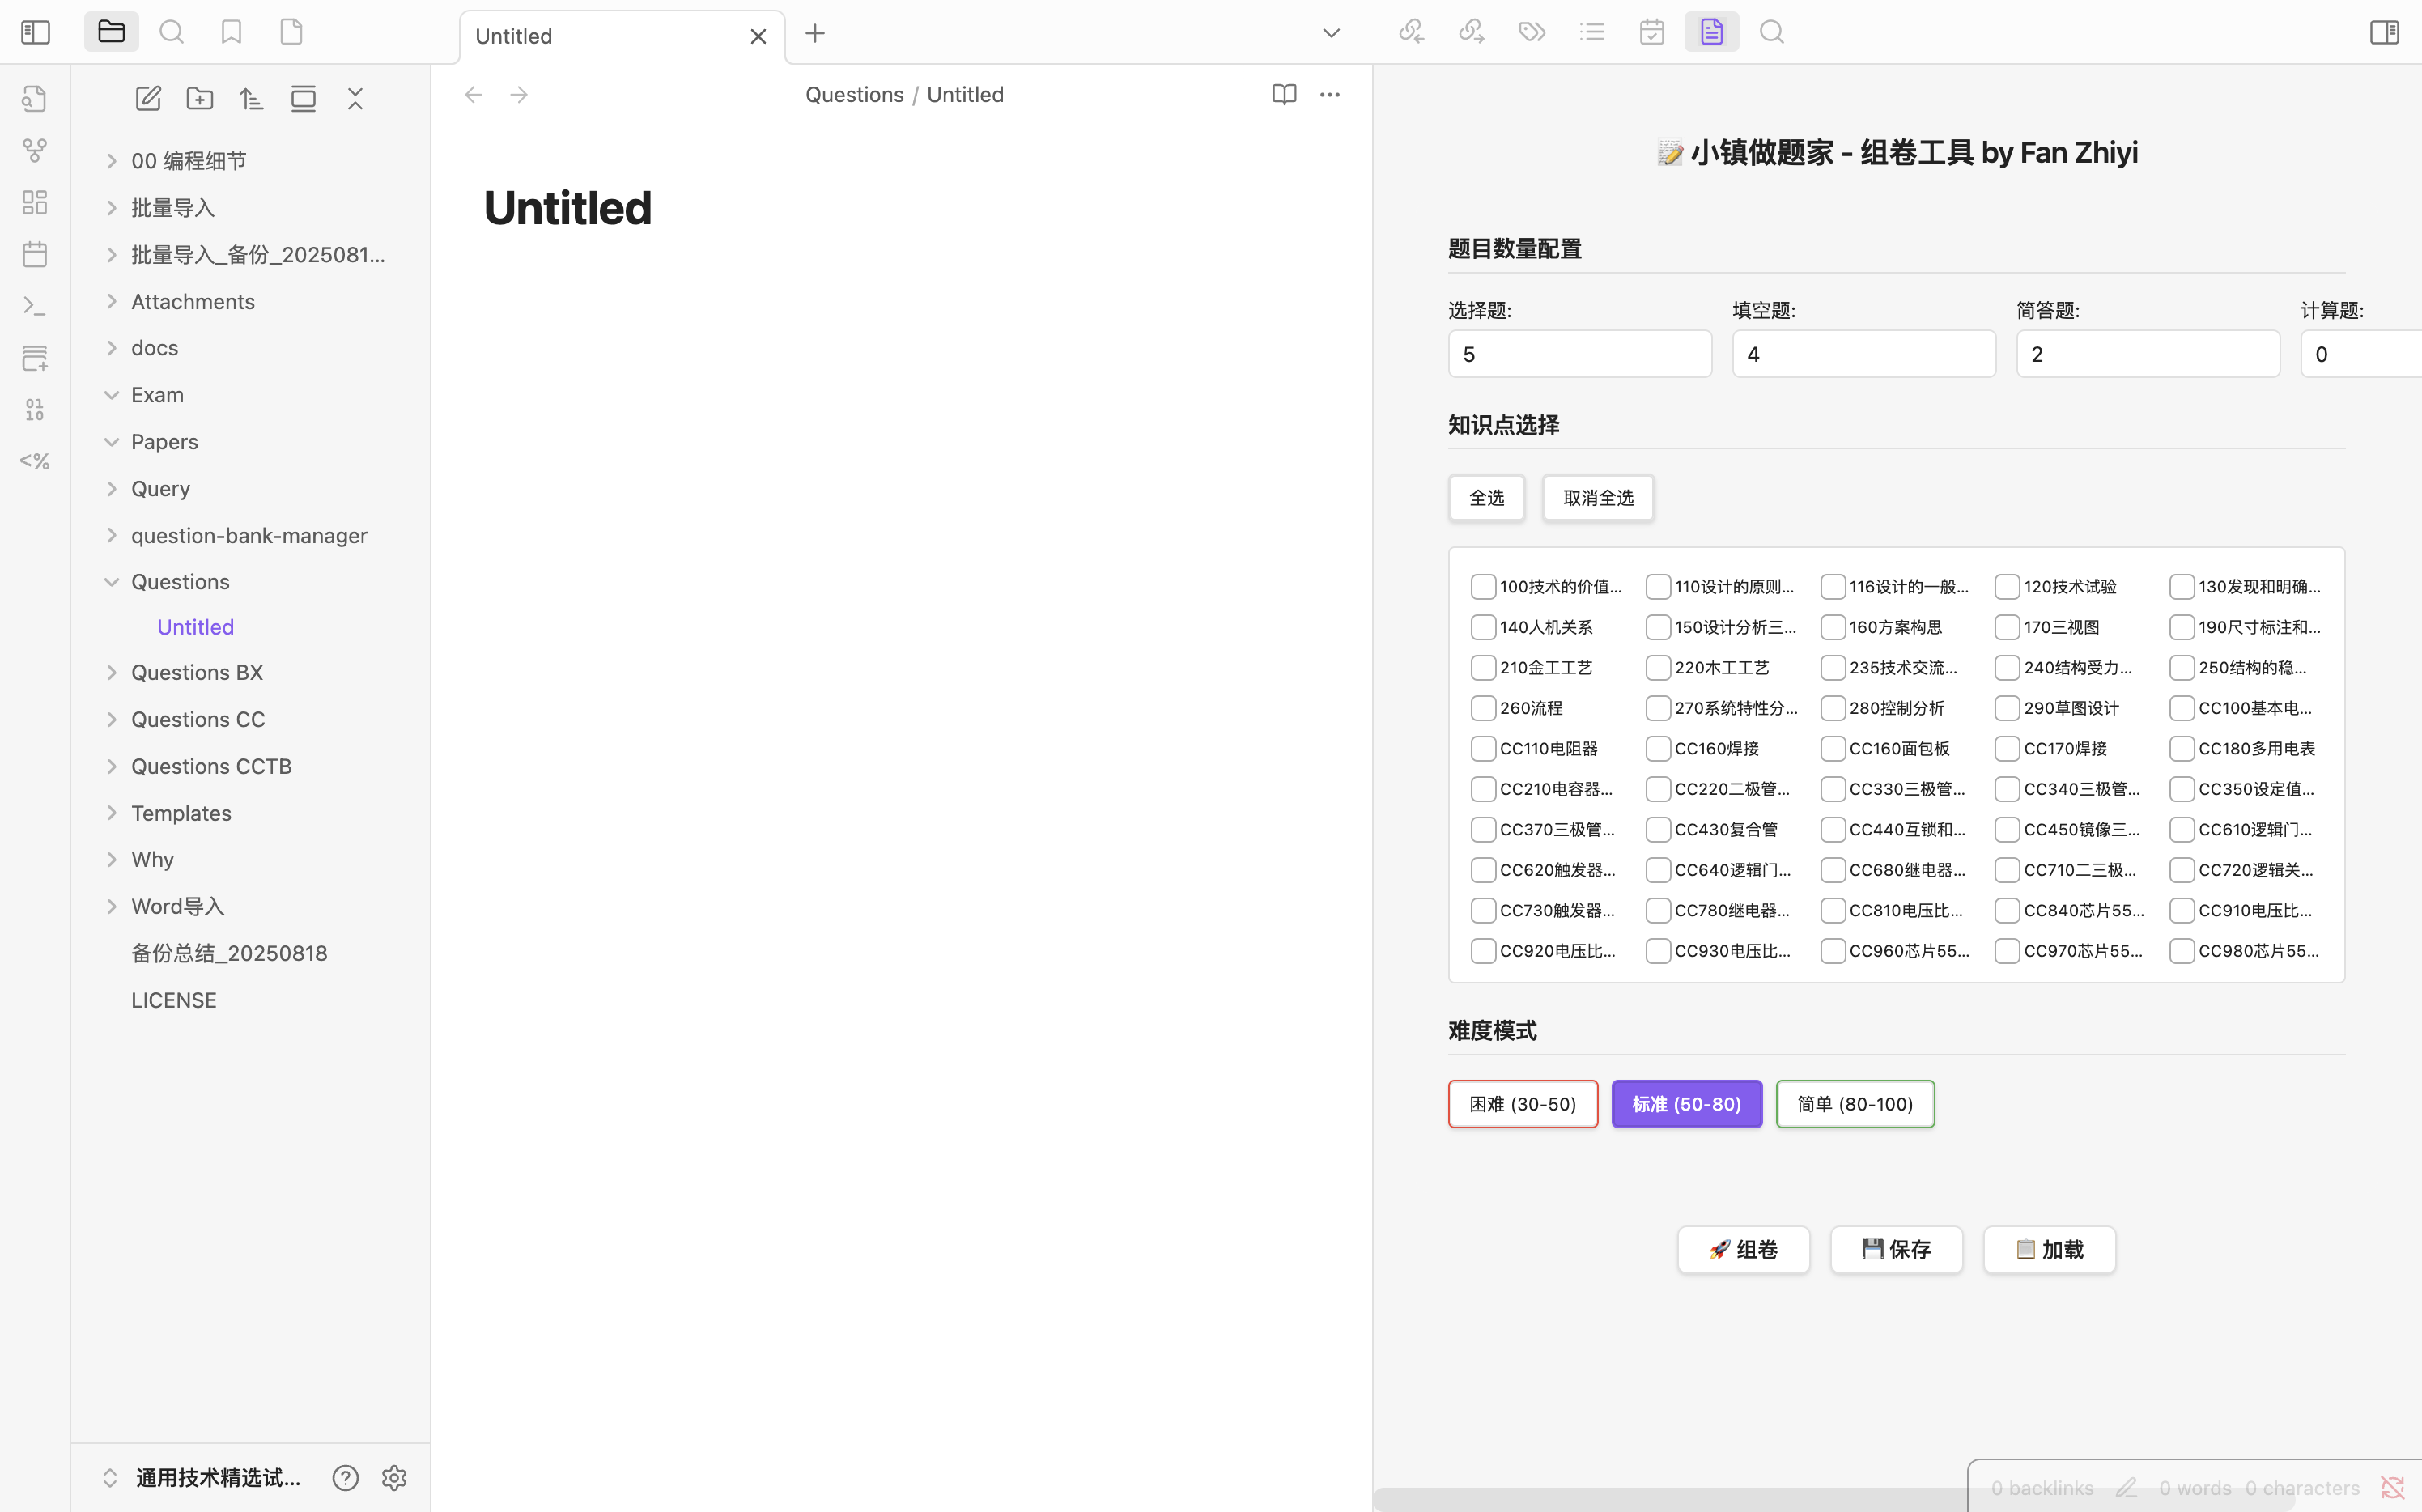
Task: Tick the 260流程 checkbox
Action: 1482,708
